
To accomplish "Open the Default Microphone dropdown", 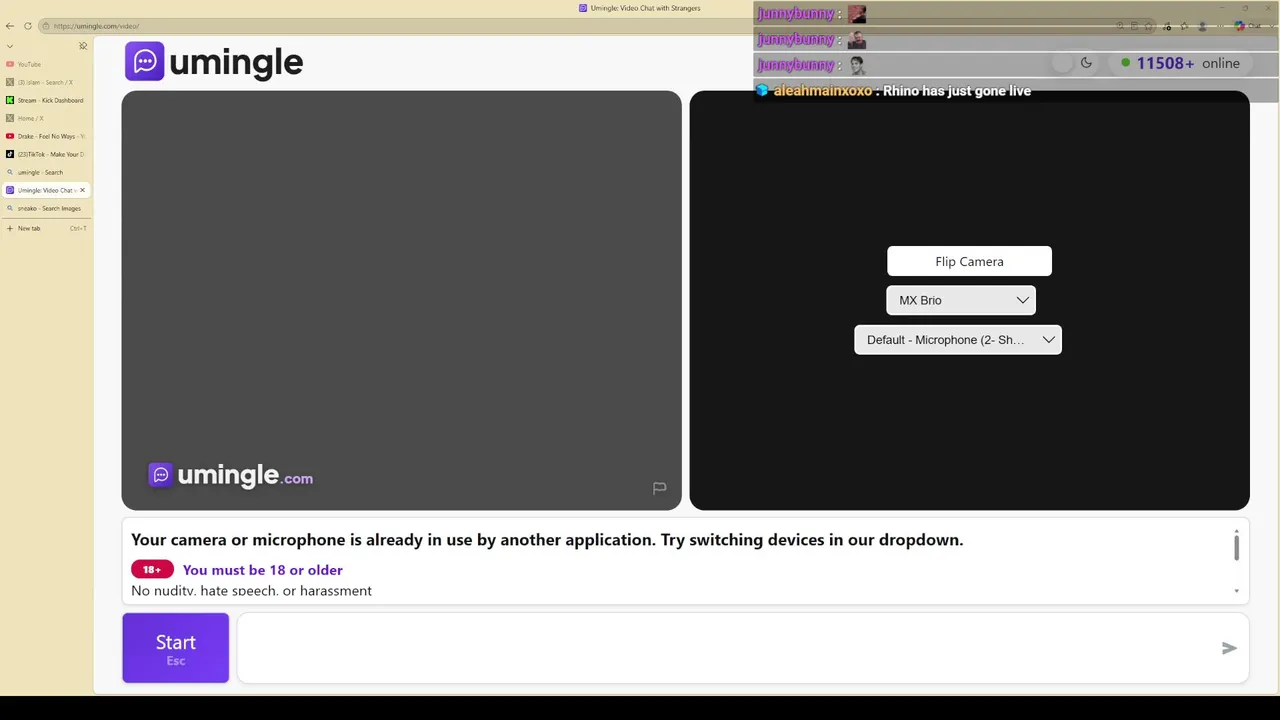I will coord(958,340).
